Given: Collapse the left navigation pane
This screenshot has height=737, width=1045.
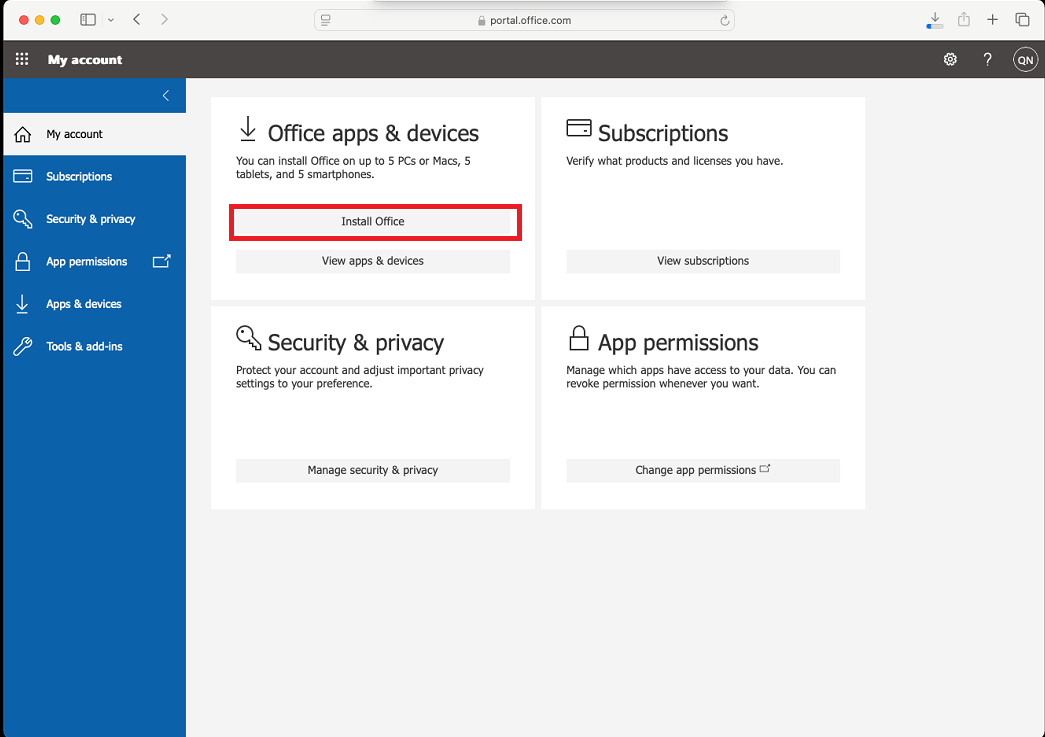Looking at the screenshot, I should click(166, 96).
